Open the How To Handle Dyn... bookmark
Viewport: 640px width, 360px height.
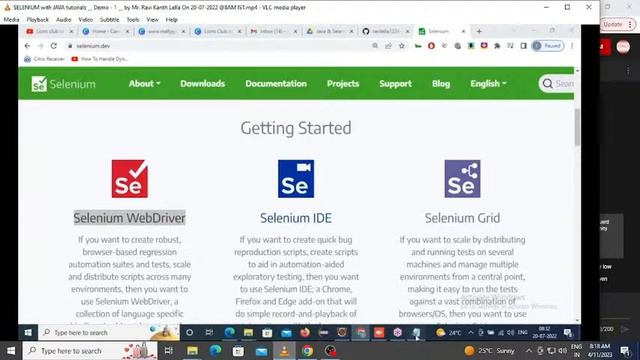click(x=100, y=59)
